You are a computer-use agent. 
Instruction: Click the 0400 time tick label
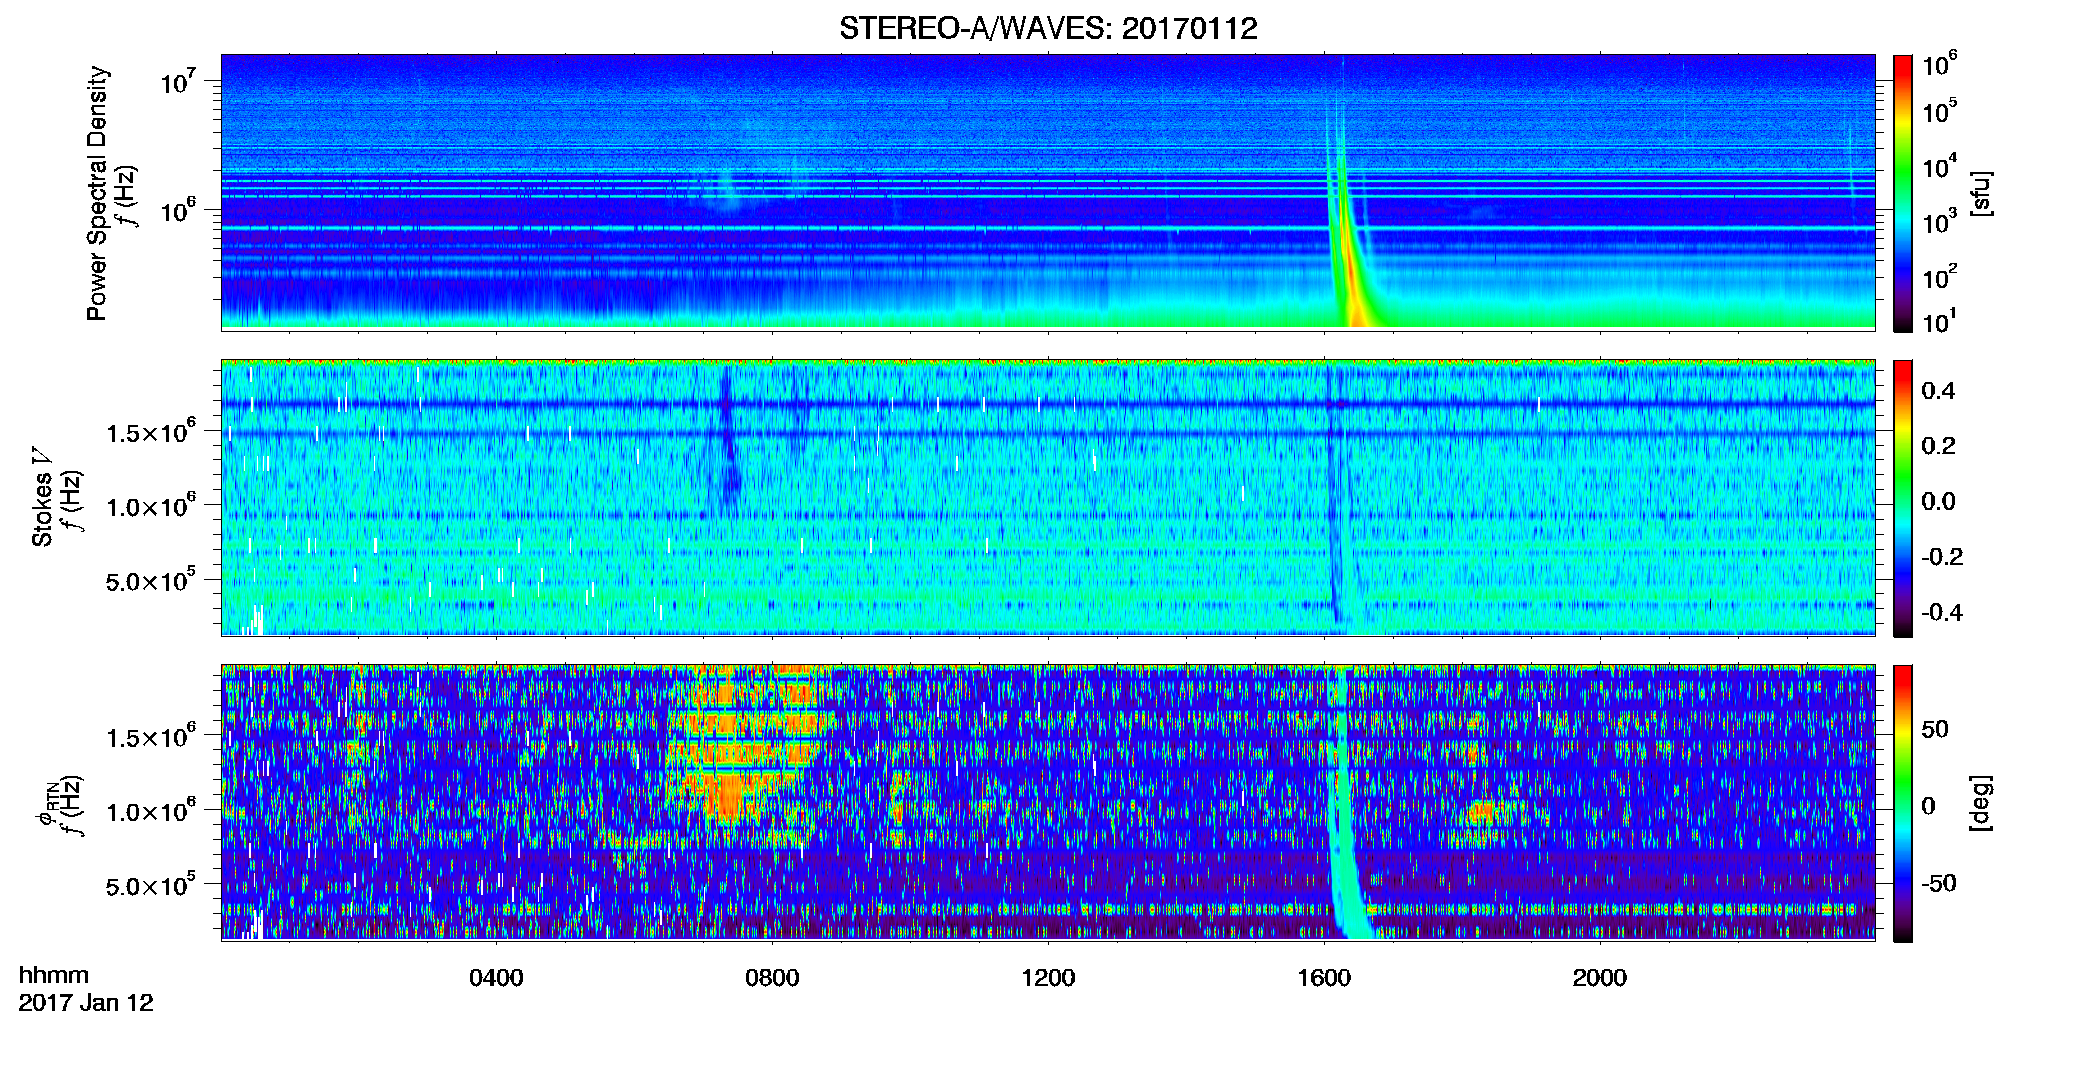click(496, 977)
